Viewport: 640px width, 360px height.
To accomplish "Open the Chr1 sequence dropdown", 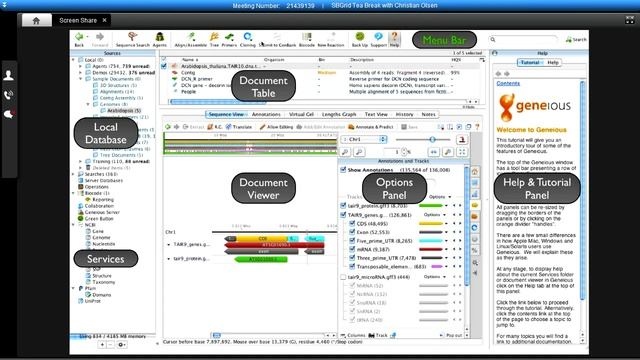I will click(364, 140).
